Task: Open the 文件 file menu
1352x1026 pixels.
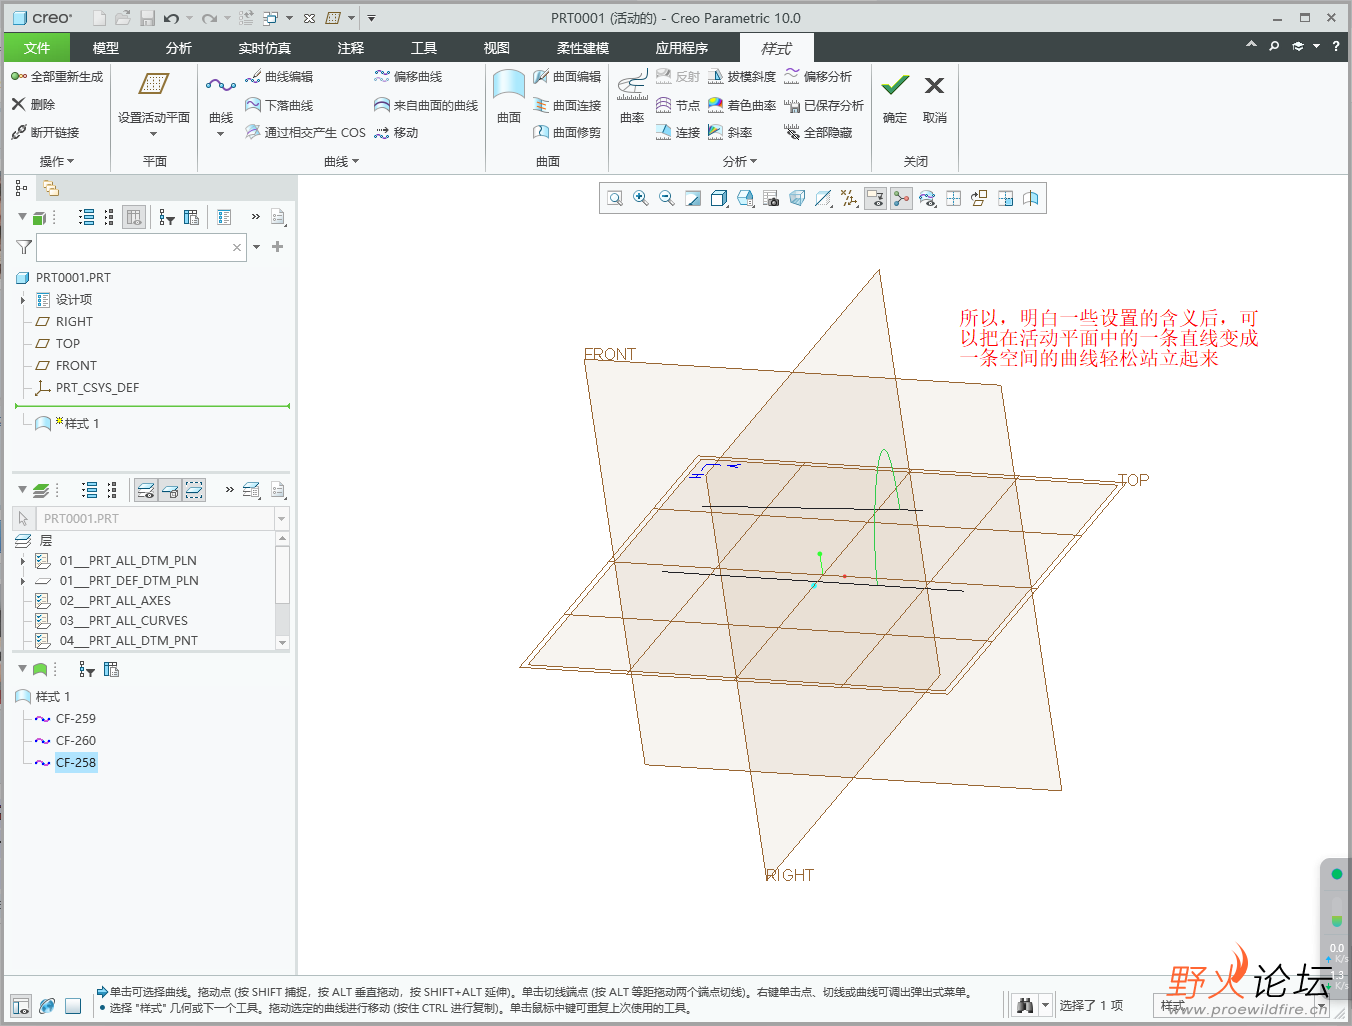Action: (37, 48)
